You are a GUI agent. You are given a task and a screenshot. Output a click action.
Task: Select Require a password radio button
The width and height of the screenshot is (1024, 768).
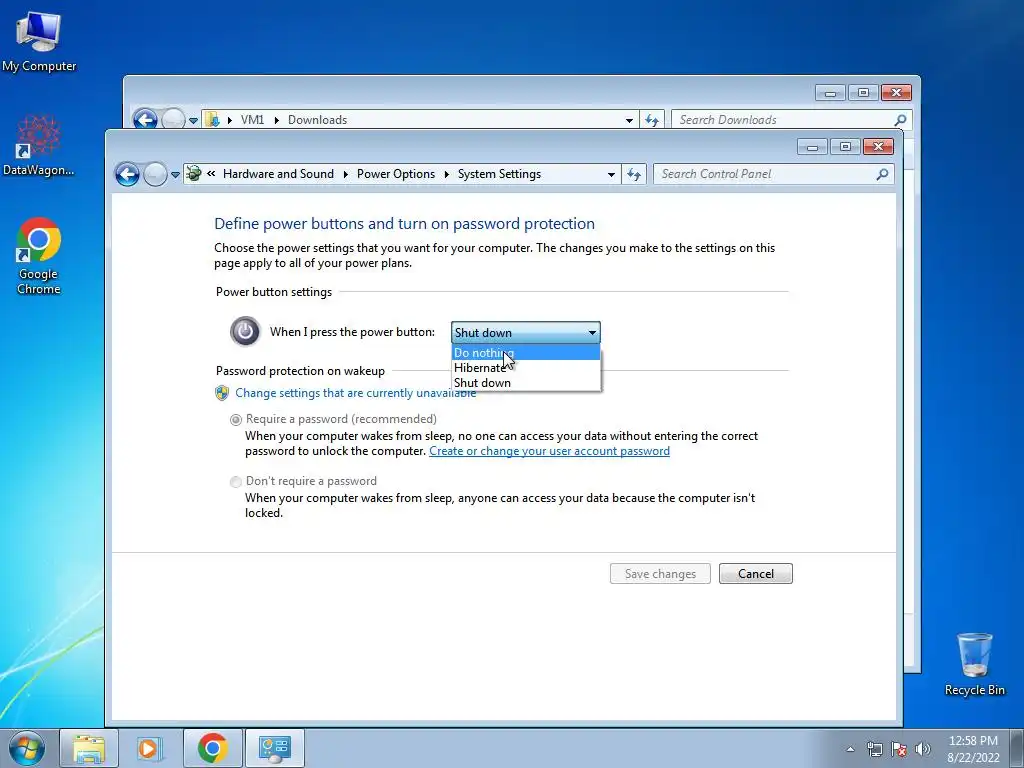point(236,420)
